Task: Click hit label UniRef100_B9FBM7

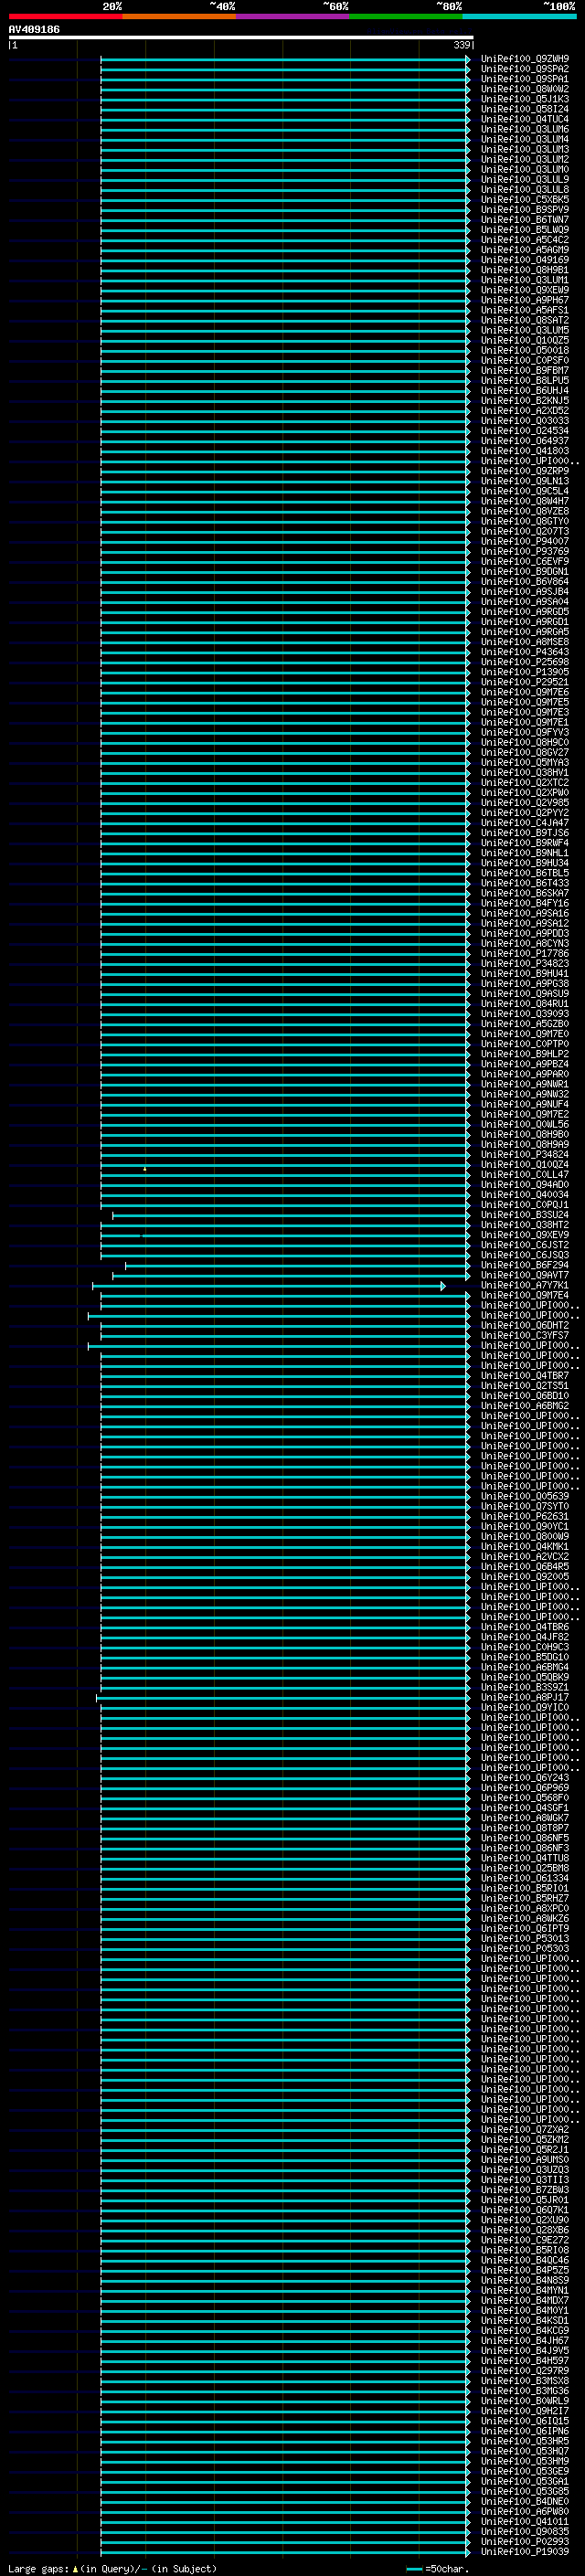Action: pos(525,370)
